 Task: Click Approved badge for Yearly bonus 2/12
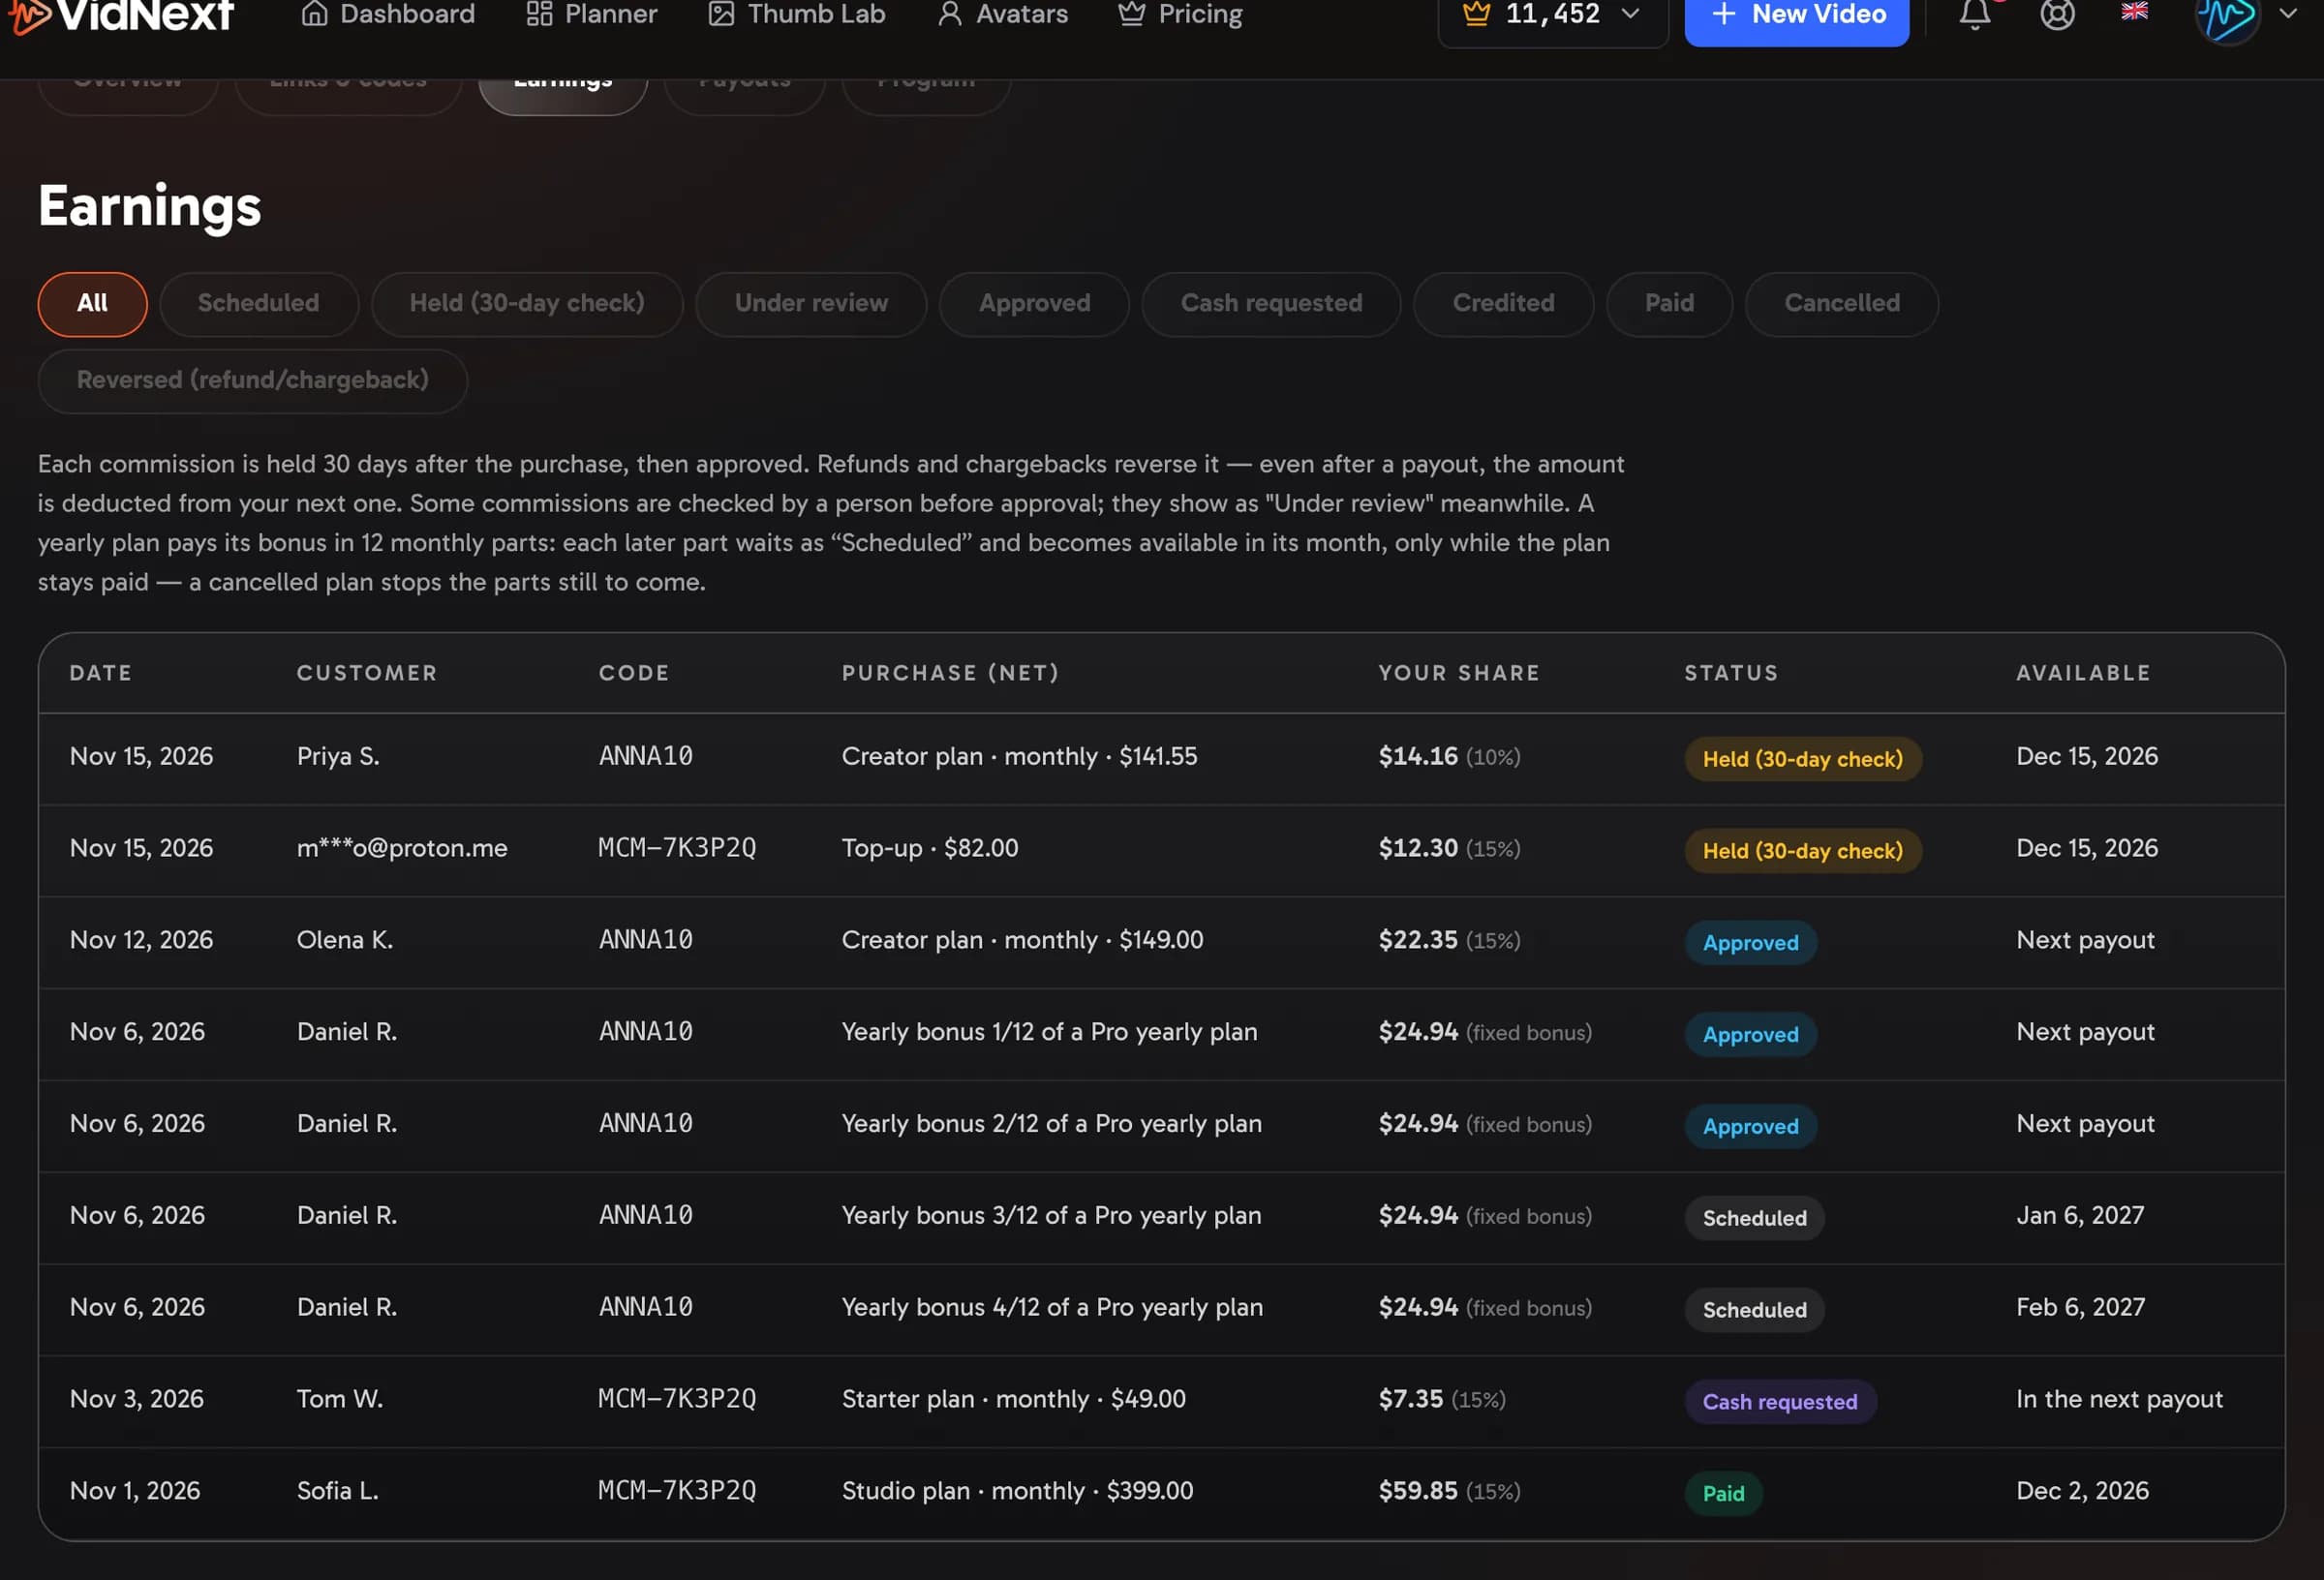(1750, 1127)
